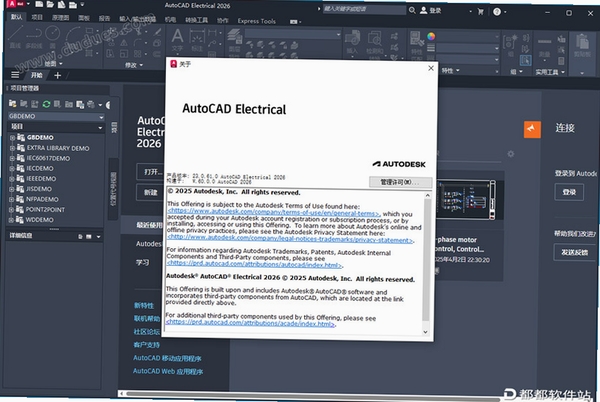Select the Circle (圆) drawing tool

click(x=52, y=37)
